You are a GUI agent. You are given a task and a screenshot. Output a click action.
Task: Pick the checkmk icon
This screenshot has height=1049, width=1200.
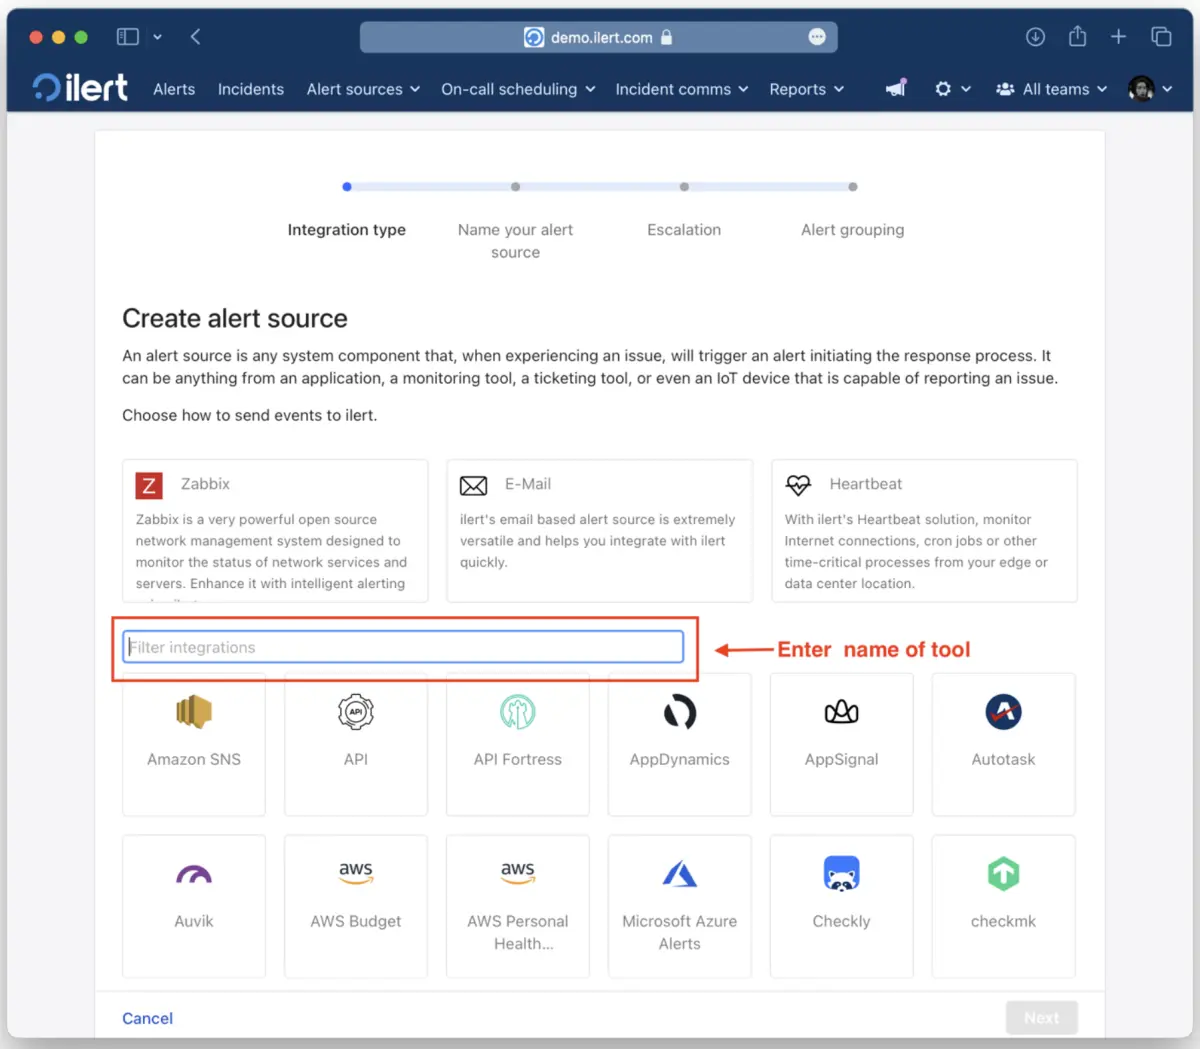point(1004,874)
